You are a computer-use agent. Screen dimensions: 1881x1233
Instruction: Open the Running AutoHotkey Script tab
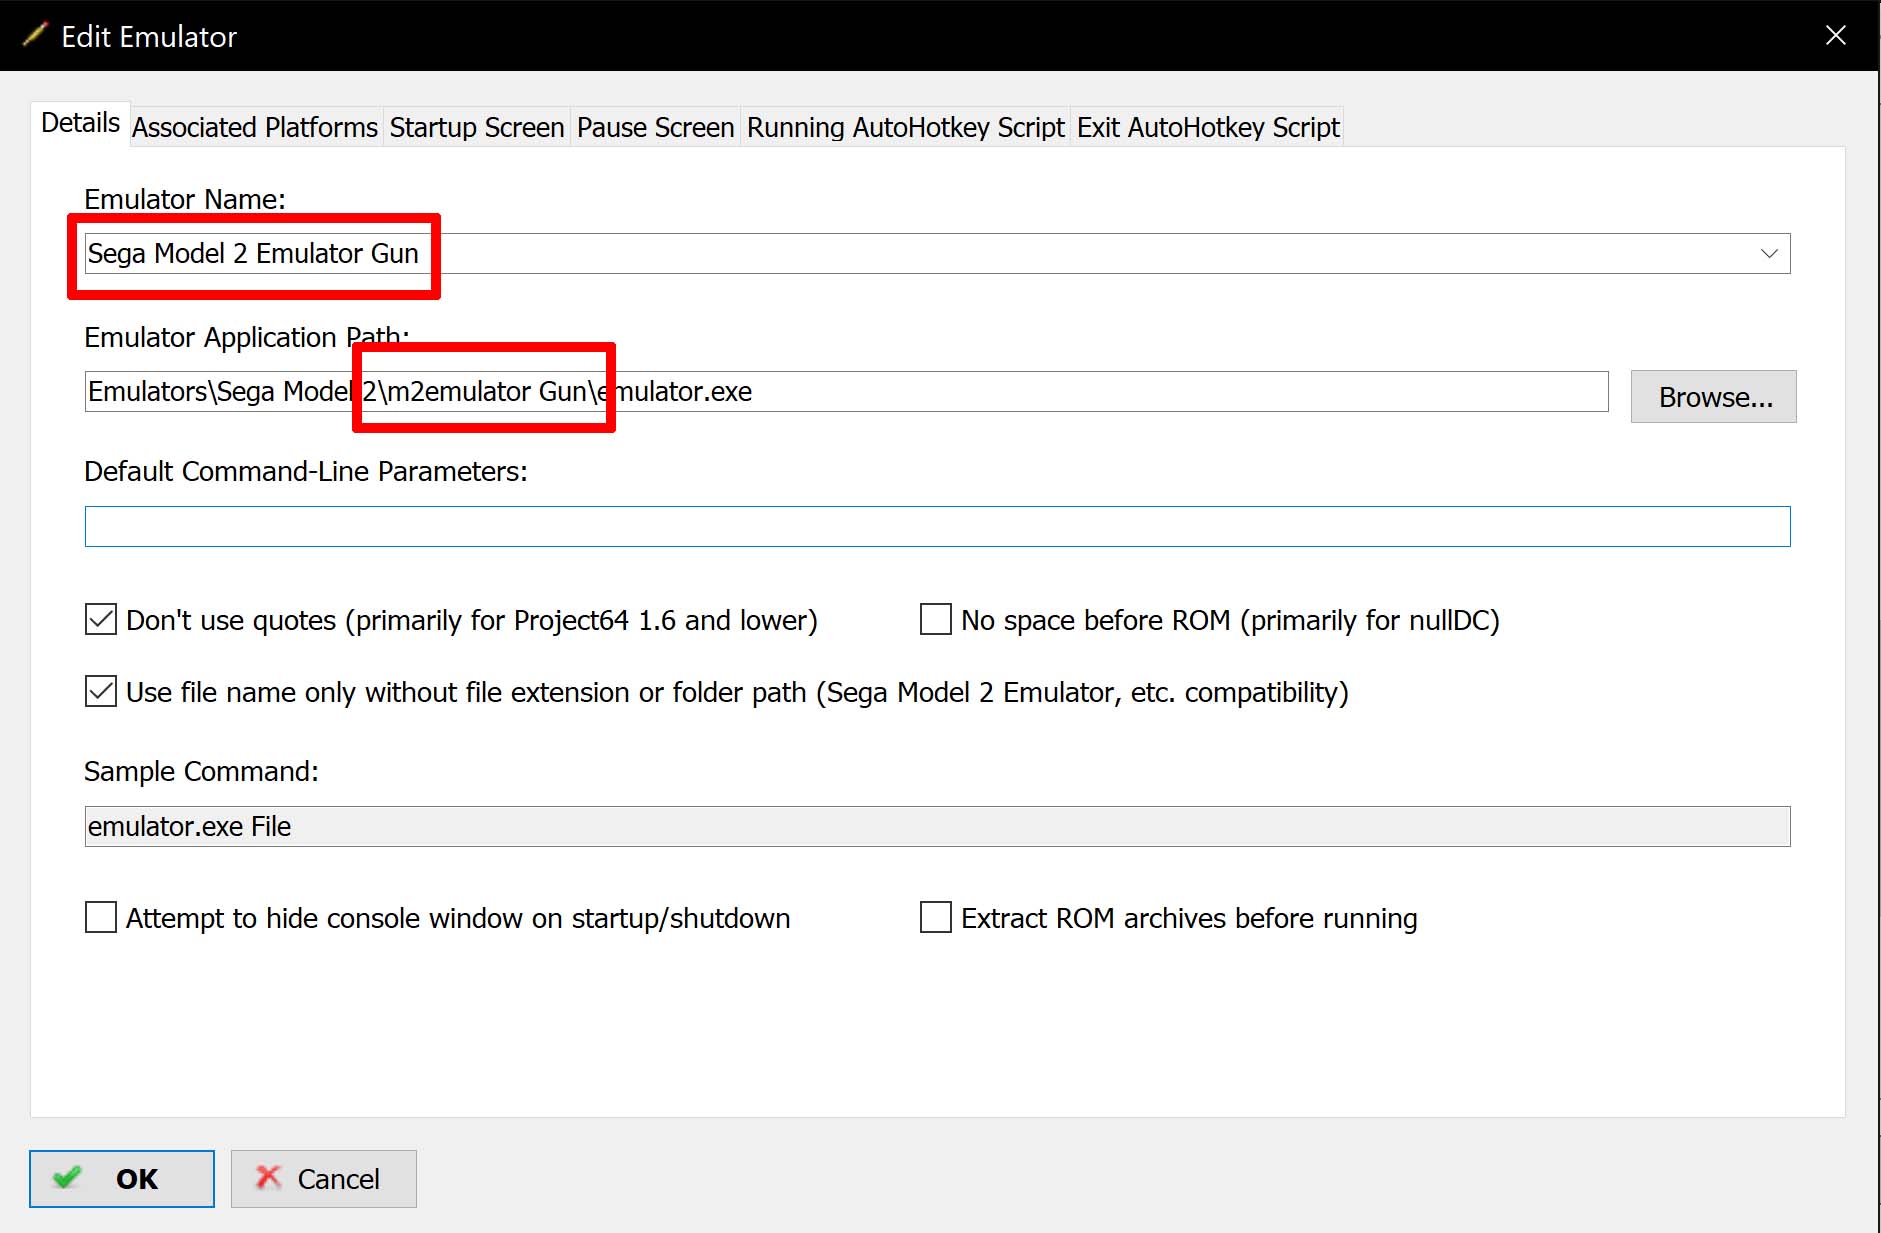point(905,128)
